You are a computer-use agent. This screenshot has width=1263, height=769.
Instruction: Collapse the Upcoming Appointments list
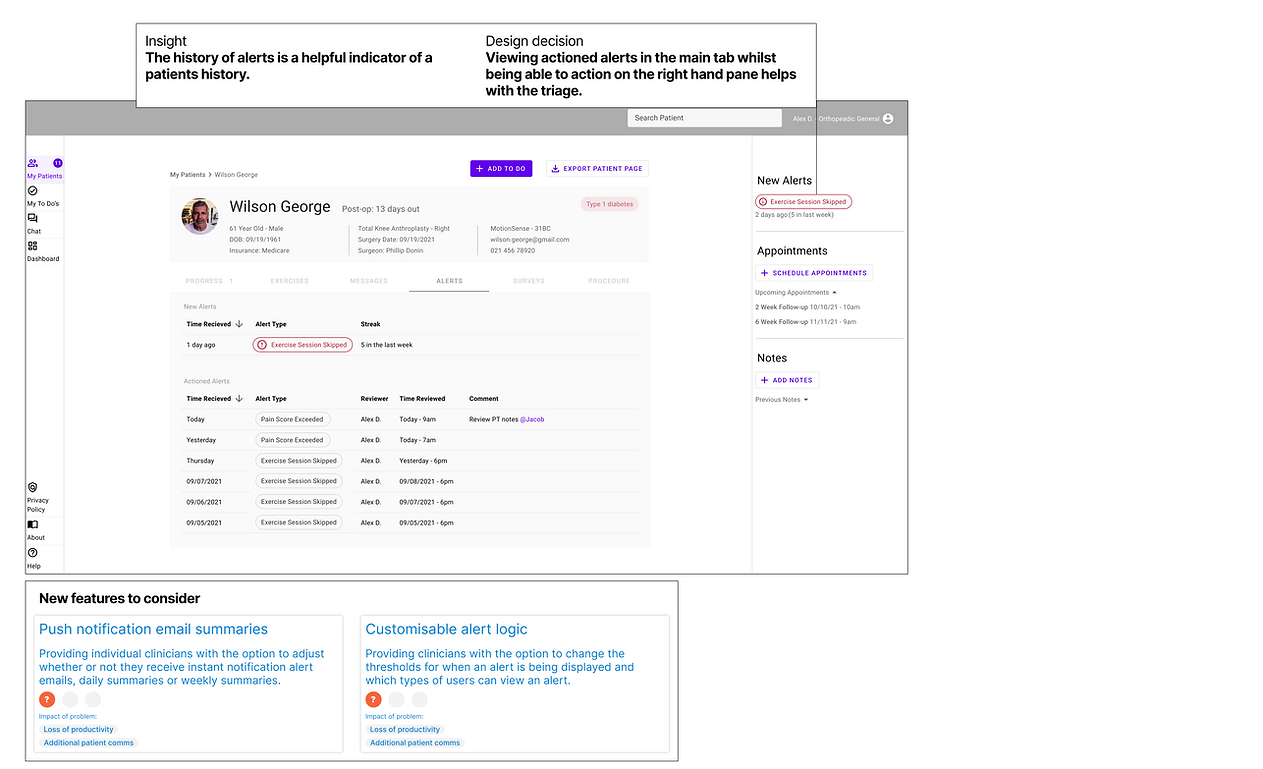835,293
